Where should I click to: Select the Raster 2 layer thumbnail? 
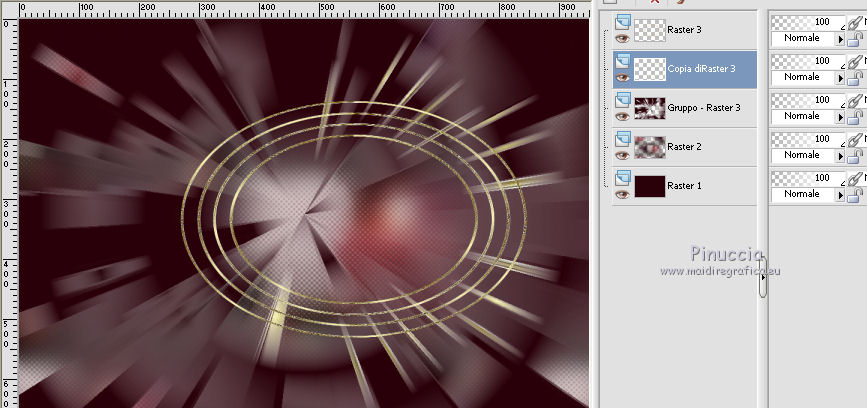pyautogui.click(x=650, y=148)
